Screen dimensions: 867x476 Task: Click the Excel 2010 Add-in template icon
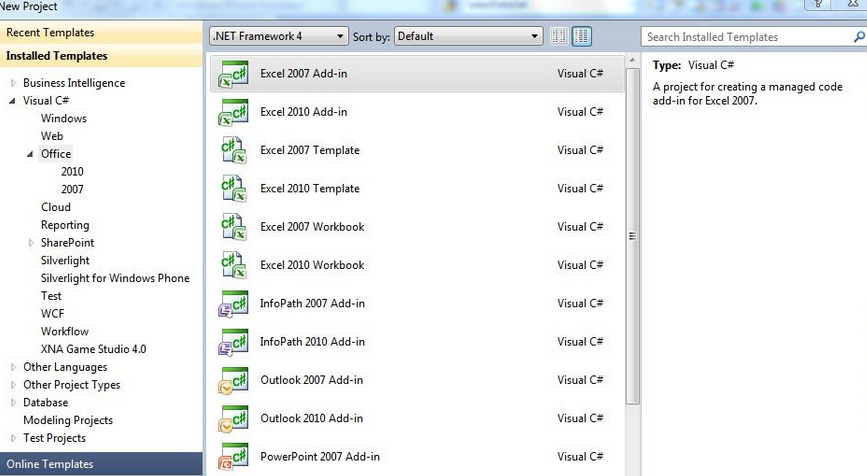(233, 112)
